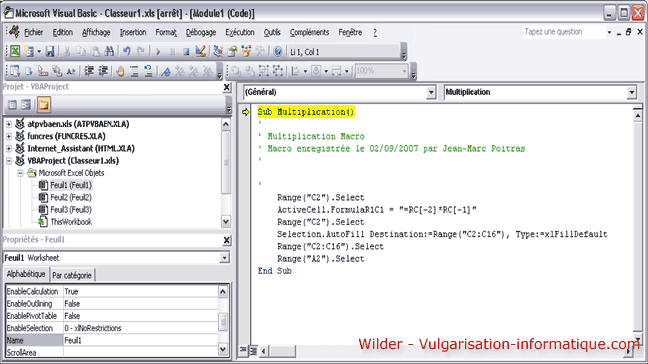Image resolution: width=648 pixels, height=364 pixels.
Task: Open the (Général) object dropdown
Action: (431, 93)
